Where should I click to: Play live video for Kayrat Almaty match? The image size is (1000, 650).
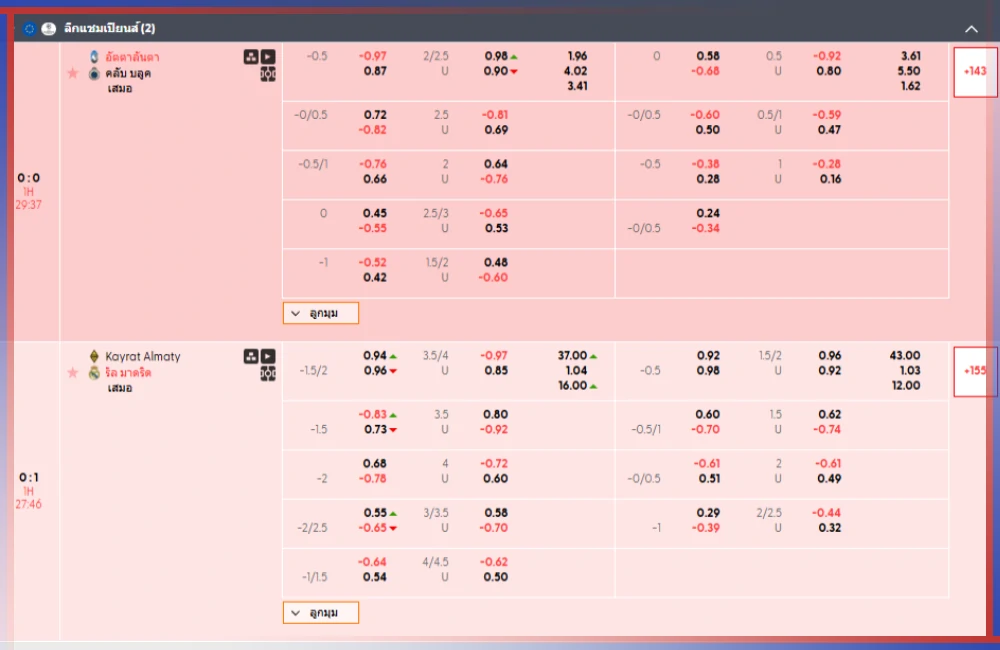pyautogui.click(x=268, y=356)
